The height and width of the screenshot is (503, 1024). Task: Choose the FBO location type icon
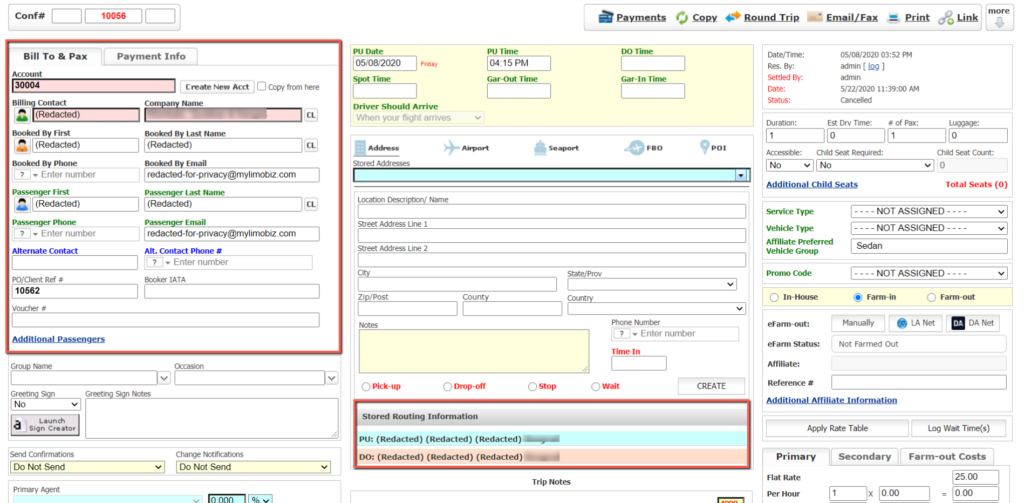(634, 147)
